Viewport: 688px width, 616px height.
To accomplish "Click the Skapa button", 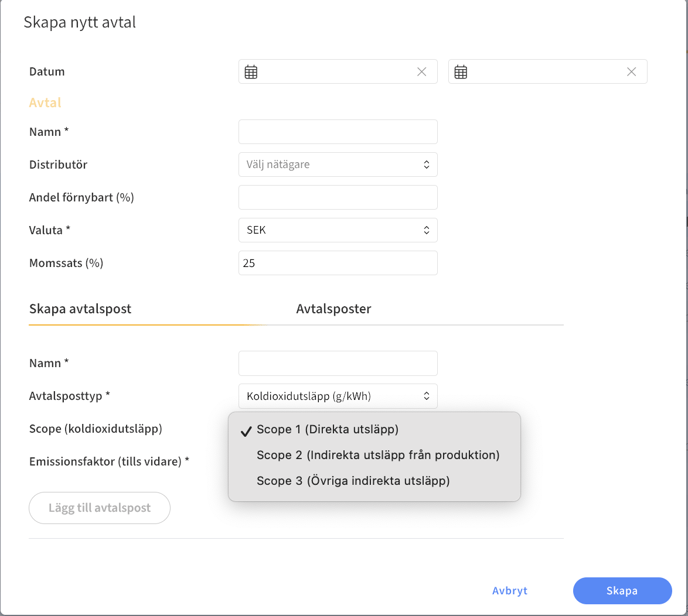I will pyautogui.click(x=622, y=591).
